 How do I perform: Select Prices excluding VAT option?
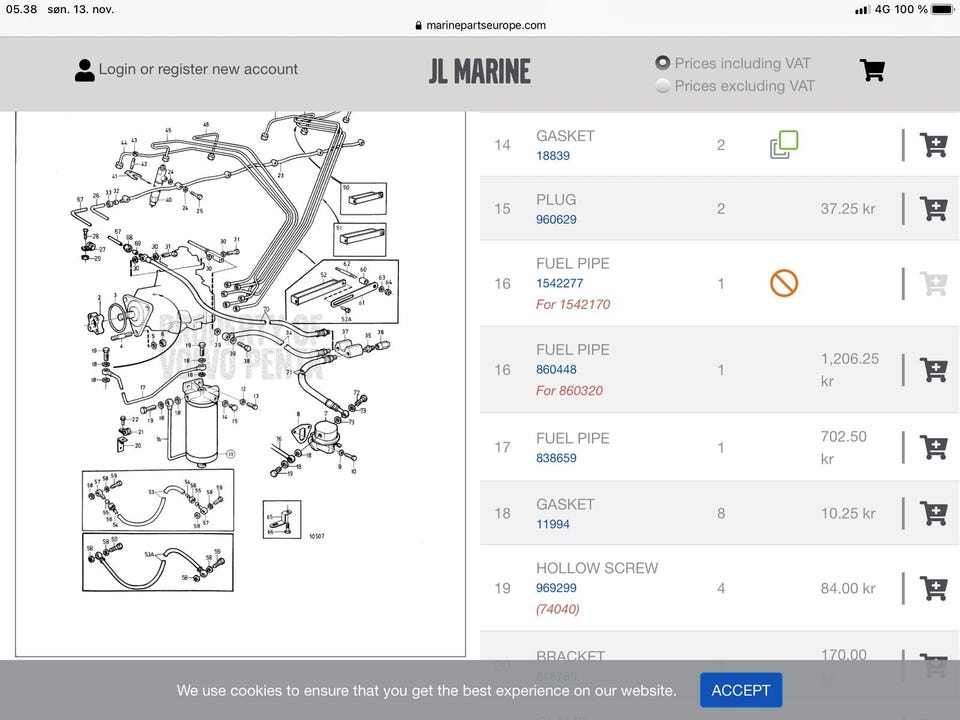(662, 86)
